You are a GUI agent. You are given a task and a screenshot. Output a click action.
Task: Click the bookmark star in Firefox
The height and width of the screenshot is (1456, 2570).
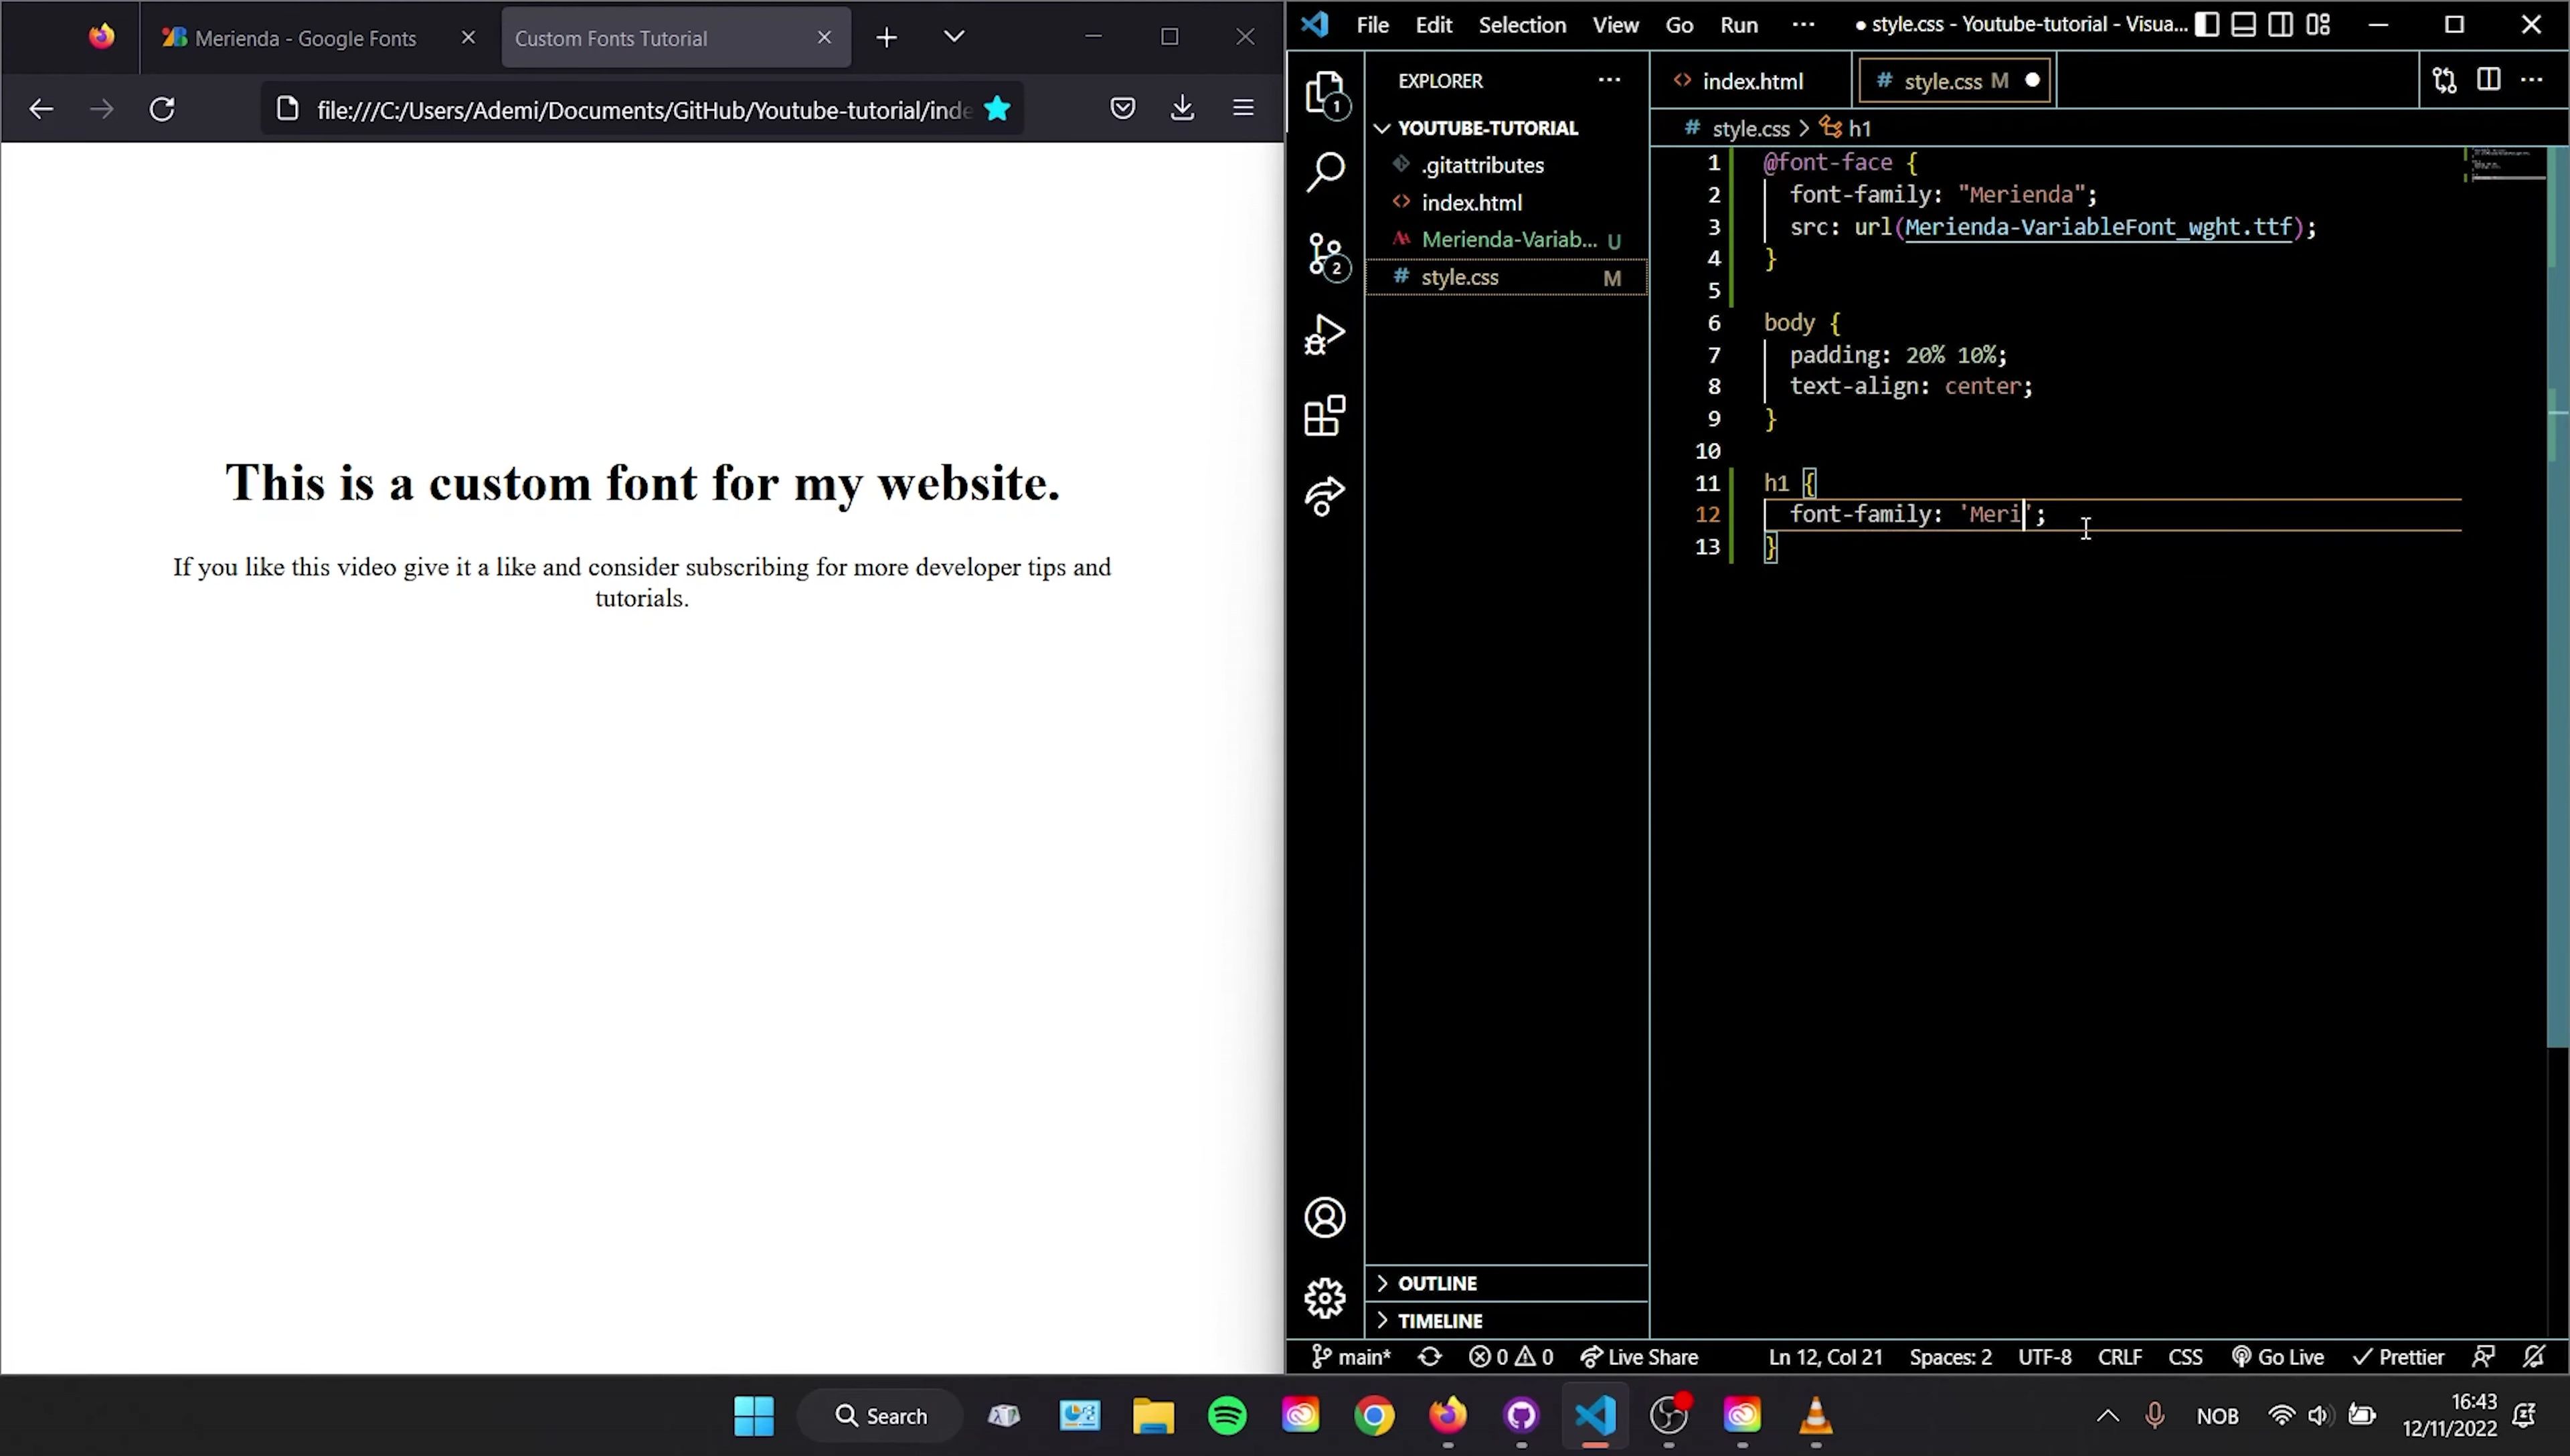click(x=997, y=108)
